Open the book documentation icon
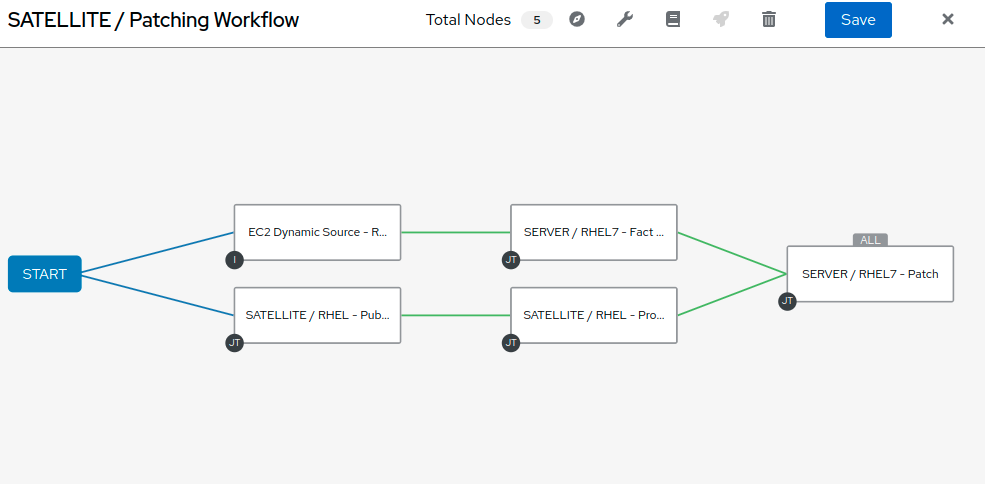985x484 pixels. tap(673, 20)
